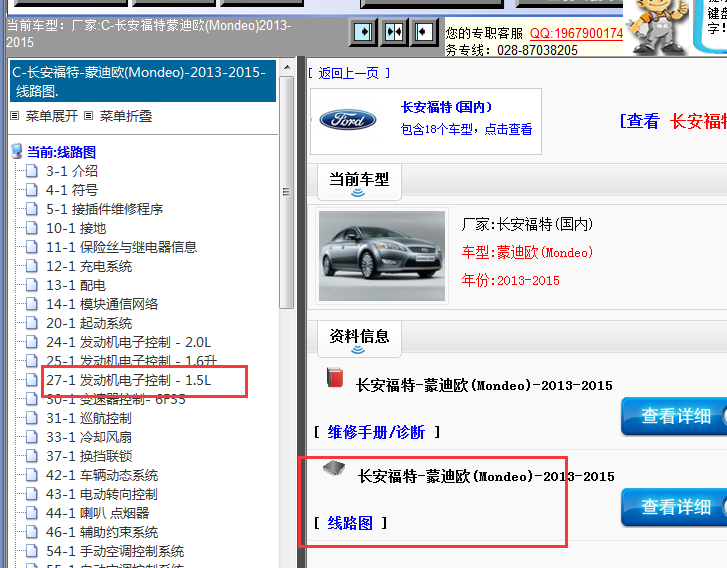
Task: Click document icon beside 13-1 配电
Action: pyautogui.click(x=32, y=285)
